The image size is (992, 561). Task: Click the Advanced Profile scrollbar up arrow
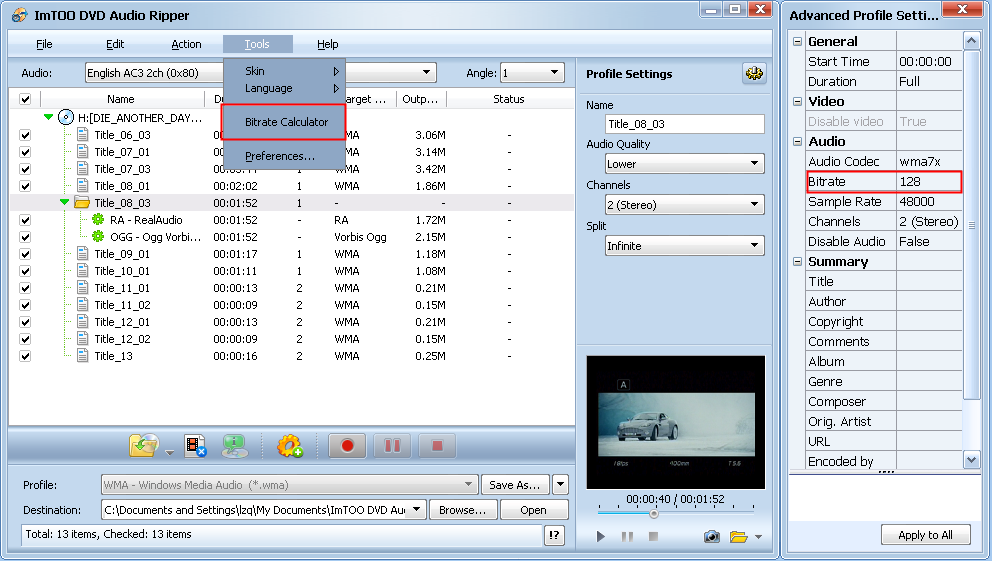972,41
